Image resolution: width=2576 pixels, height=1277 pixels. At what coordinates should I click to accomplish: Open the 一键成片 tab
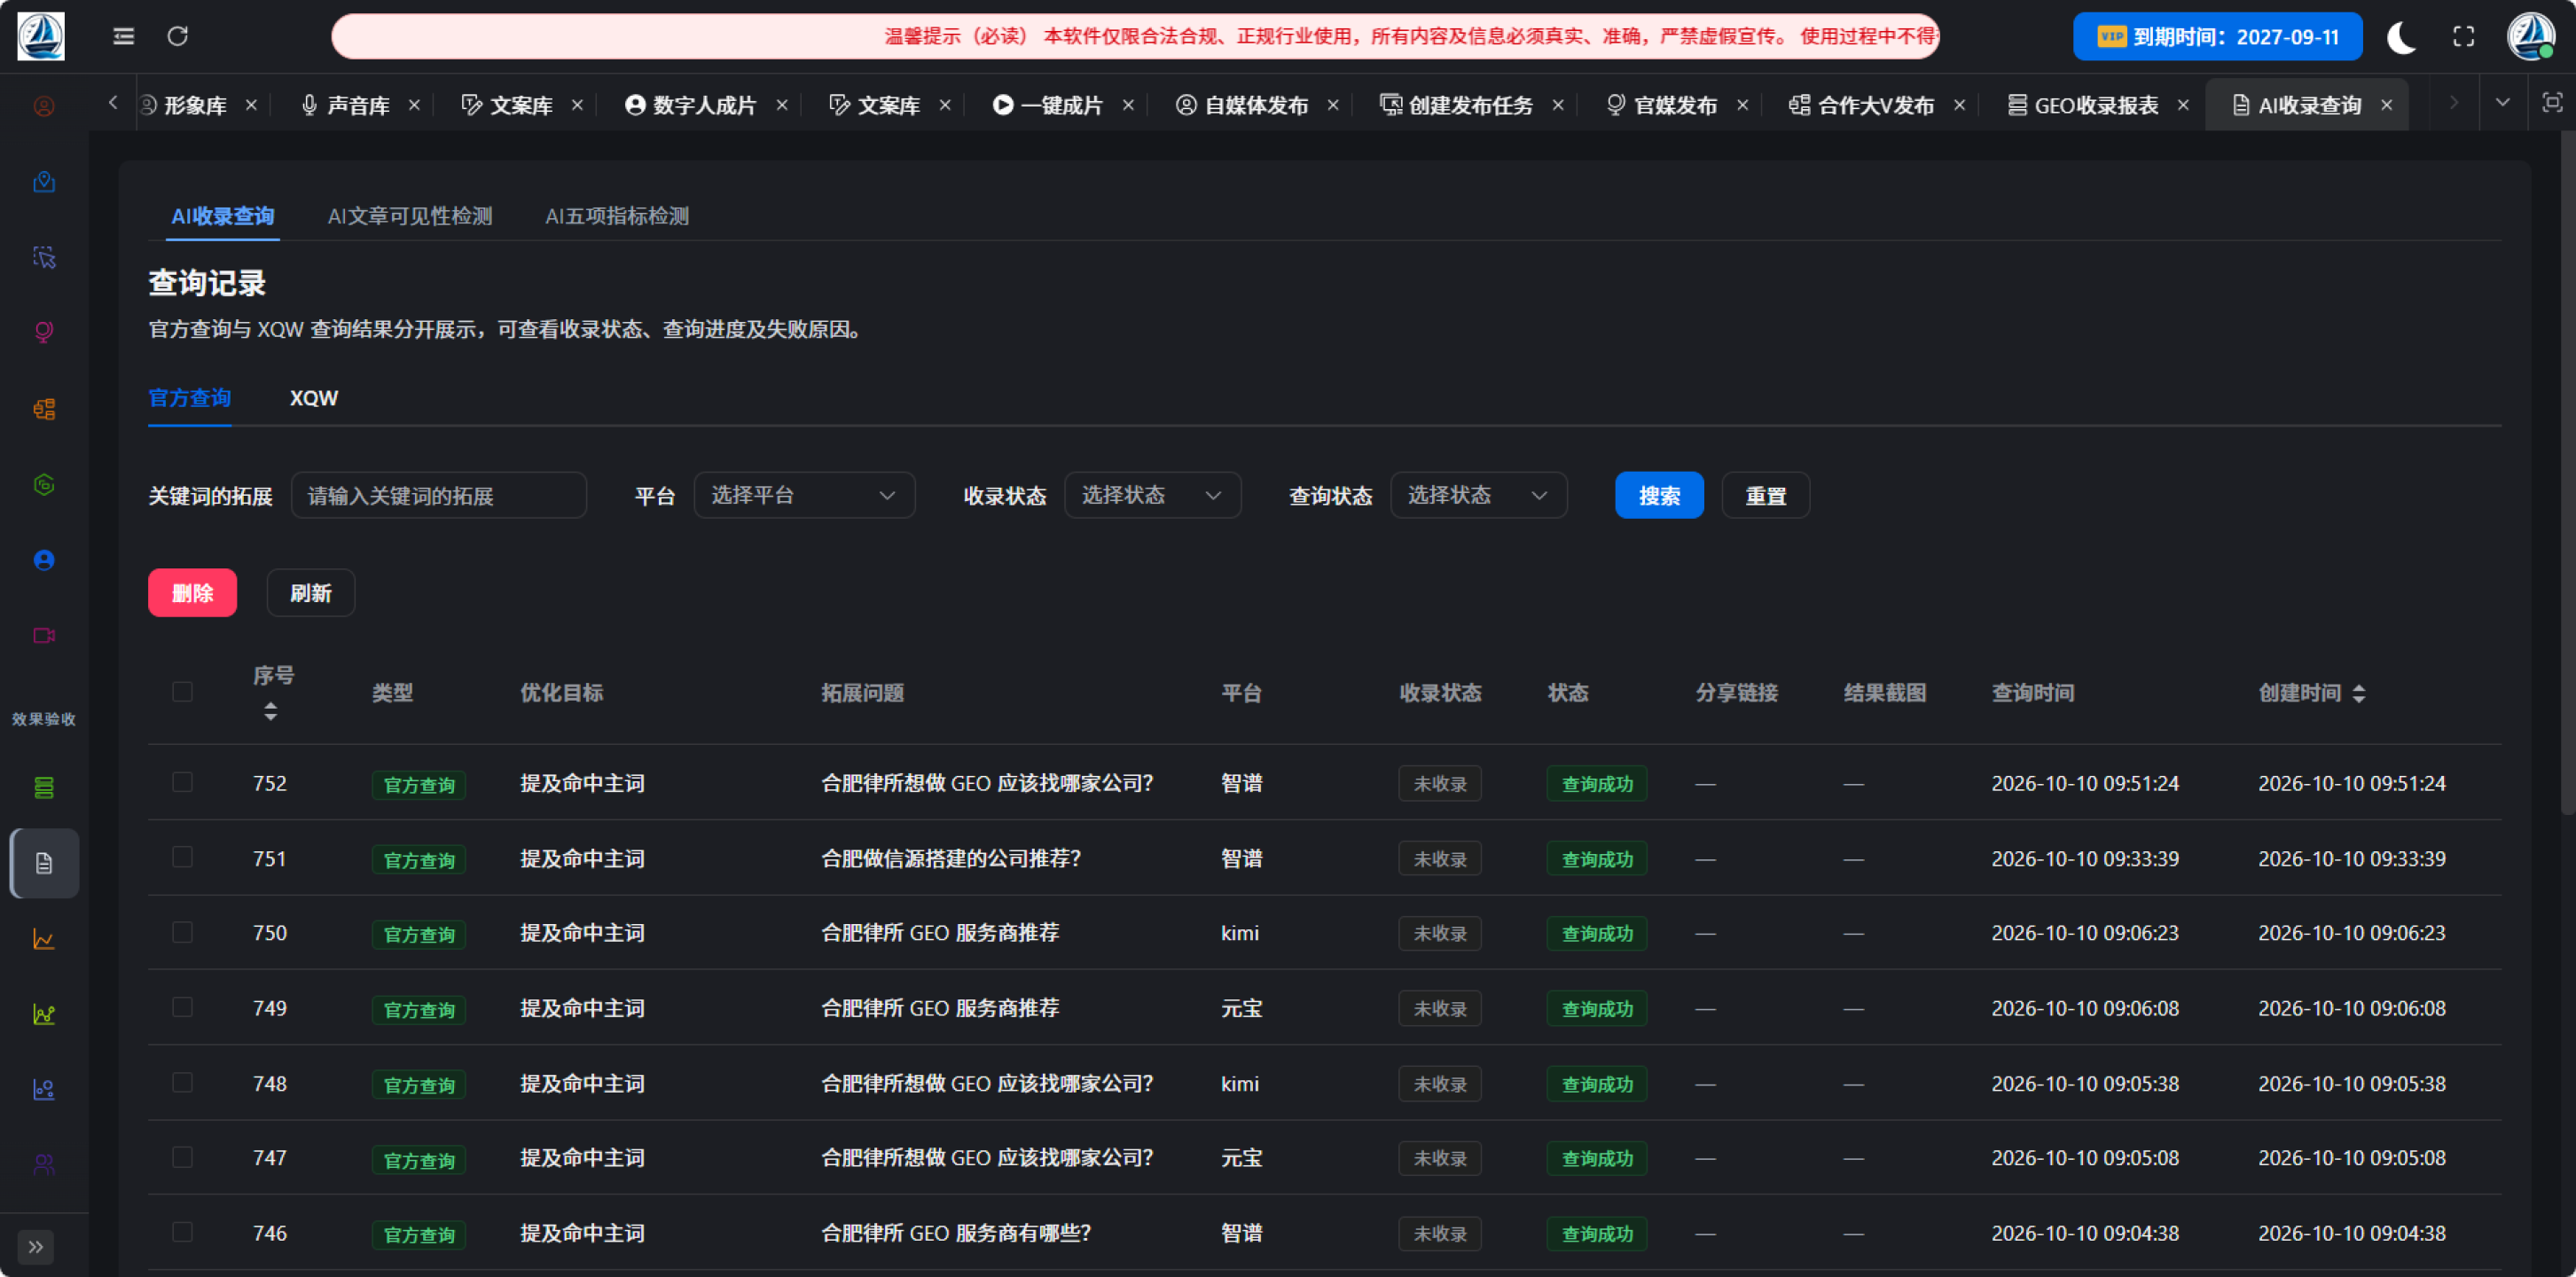point(1048,105)
